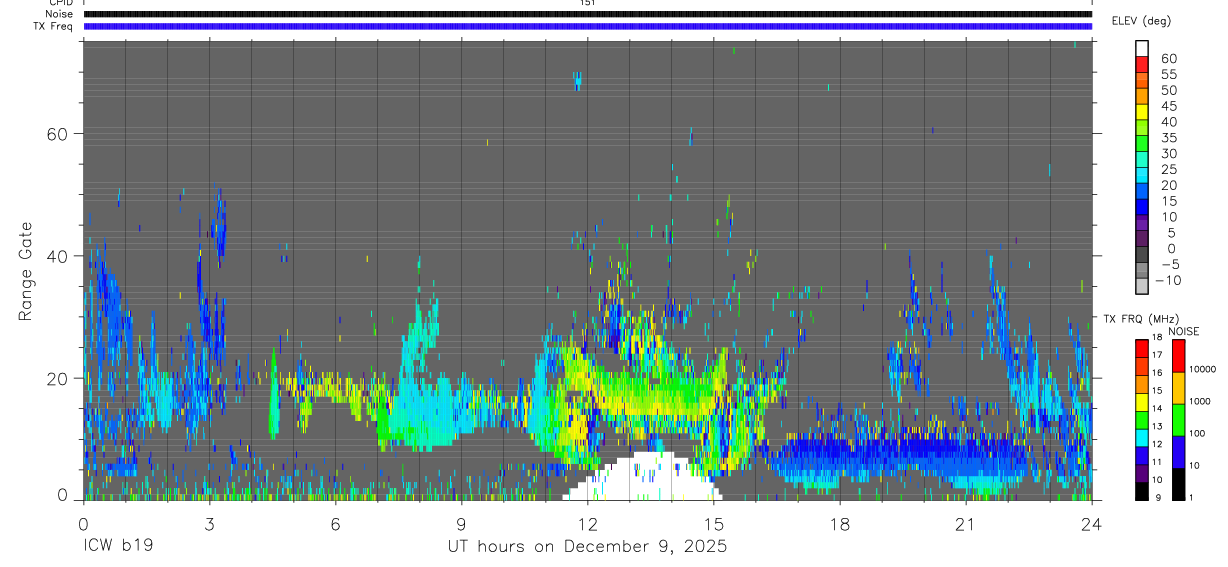
Task: Click the 'UT hours on December 9, 2025' axis title
Action: click(x=586, y=547)
